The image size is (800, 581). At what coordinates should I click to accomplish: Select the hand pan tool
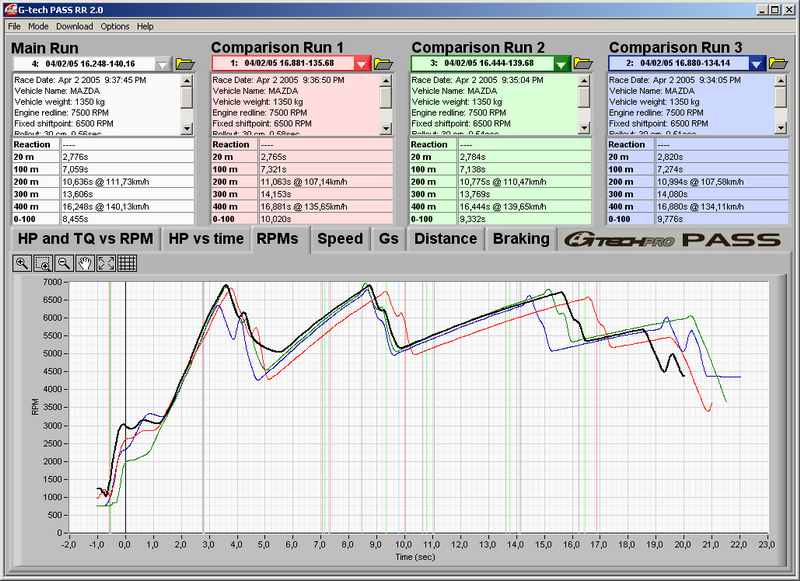point(85,263)
